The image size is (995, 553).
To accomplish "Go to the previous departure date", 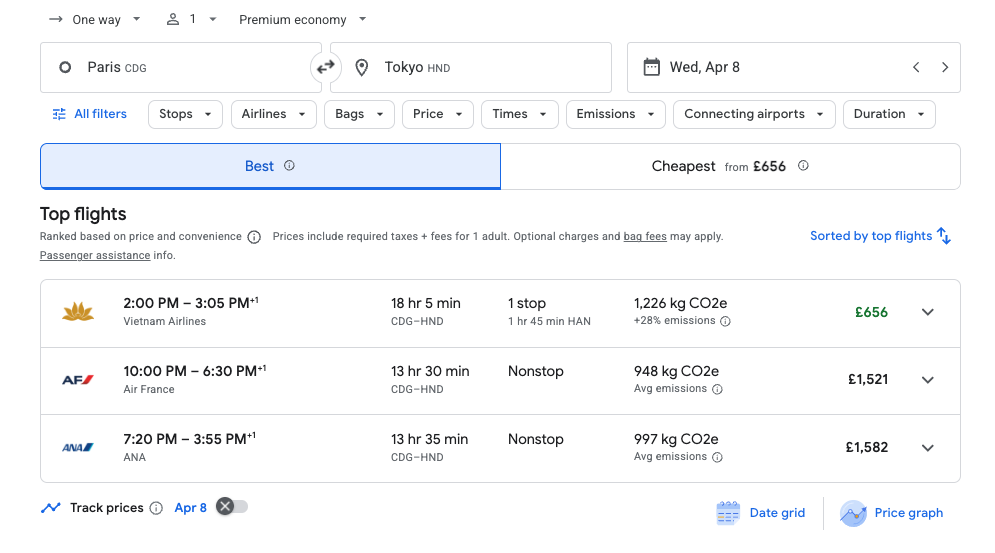I will tap(916, 68).
